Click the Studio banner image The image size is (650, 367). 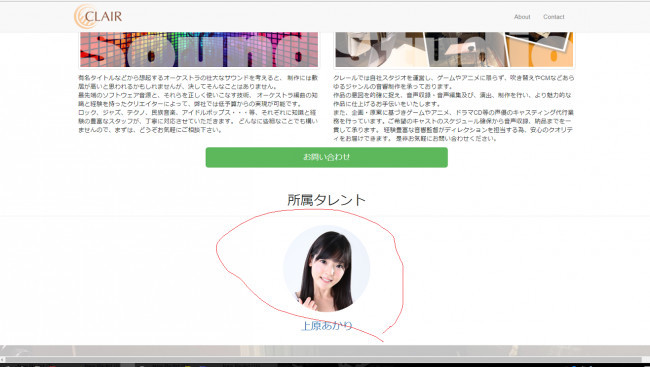tap(454, 49)
